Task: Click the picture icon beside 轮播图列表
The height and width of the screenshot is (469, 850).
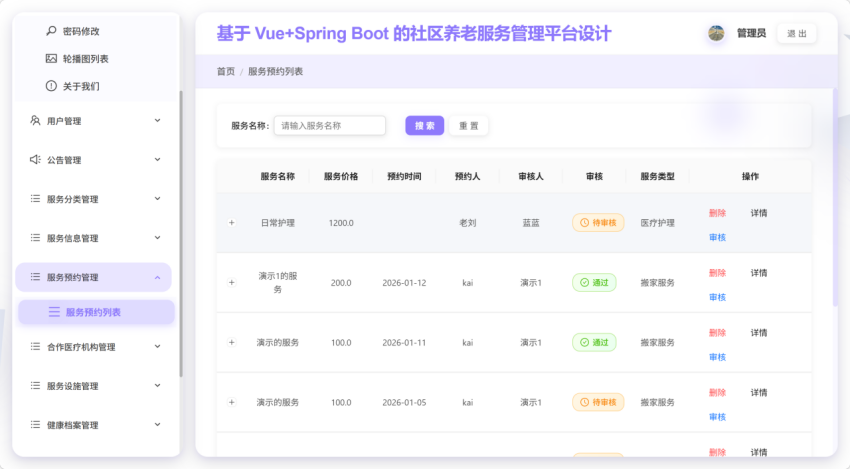Action: [51, 59]
